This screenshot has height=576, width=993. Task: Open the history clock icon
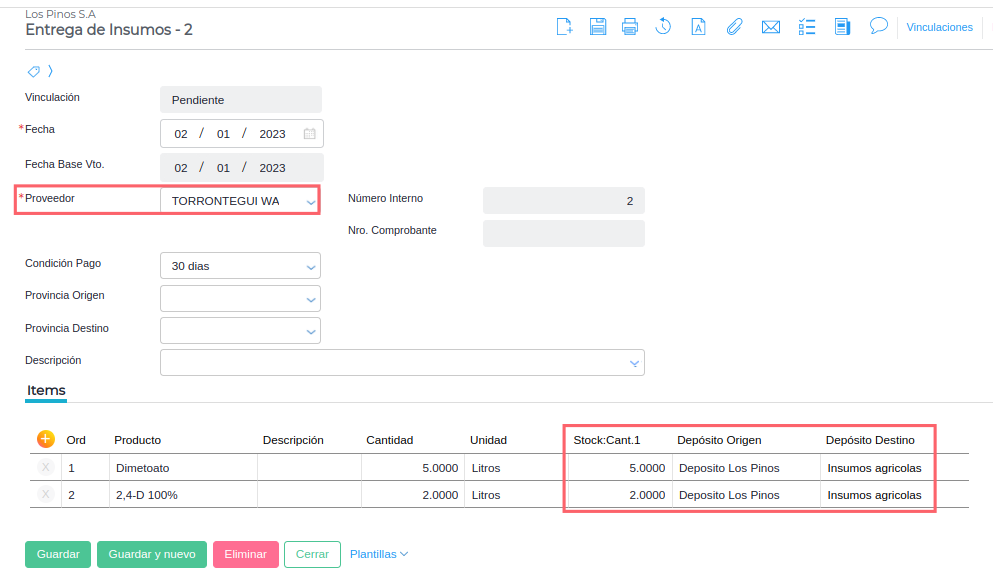(x=663, y=27)
